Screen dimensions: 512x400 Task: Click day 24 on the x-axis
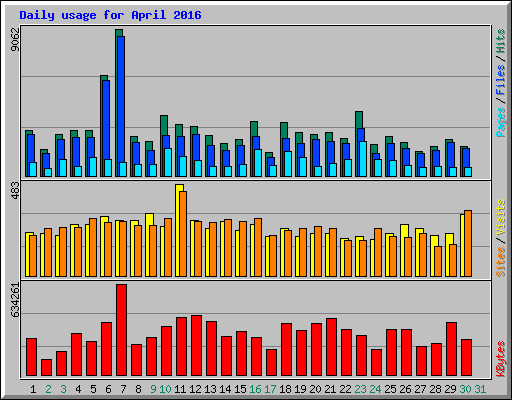click(375, 389)
